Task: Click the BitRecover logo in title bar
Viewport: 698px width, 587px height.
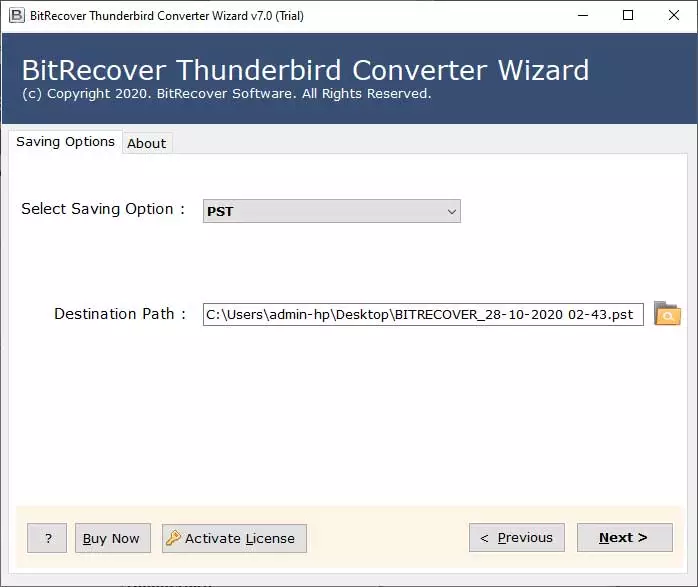Action: coord(16,15)
